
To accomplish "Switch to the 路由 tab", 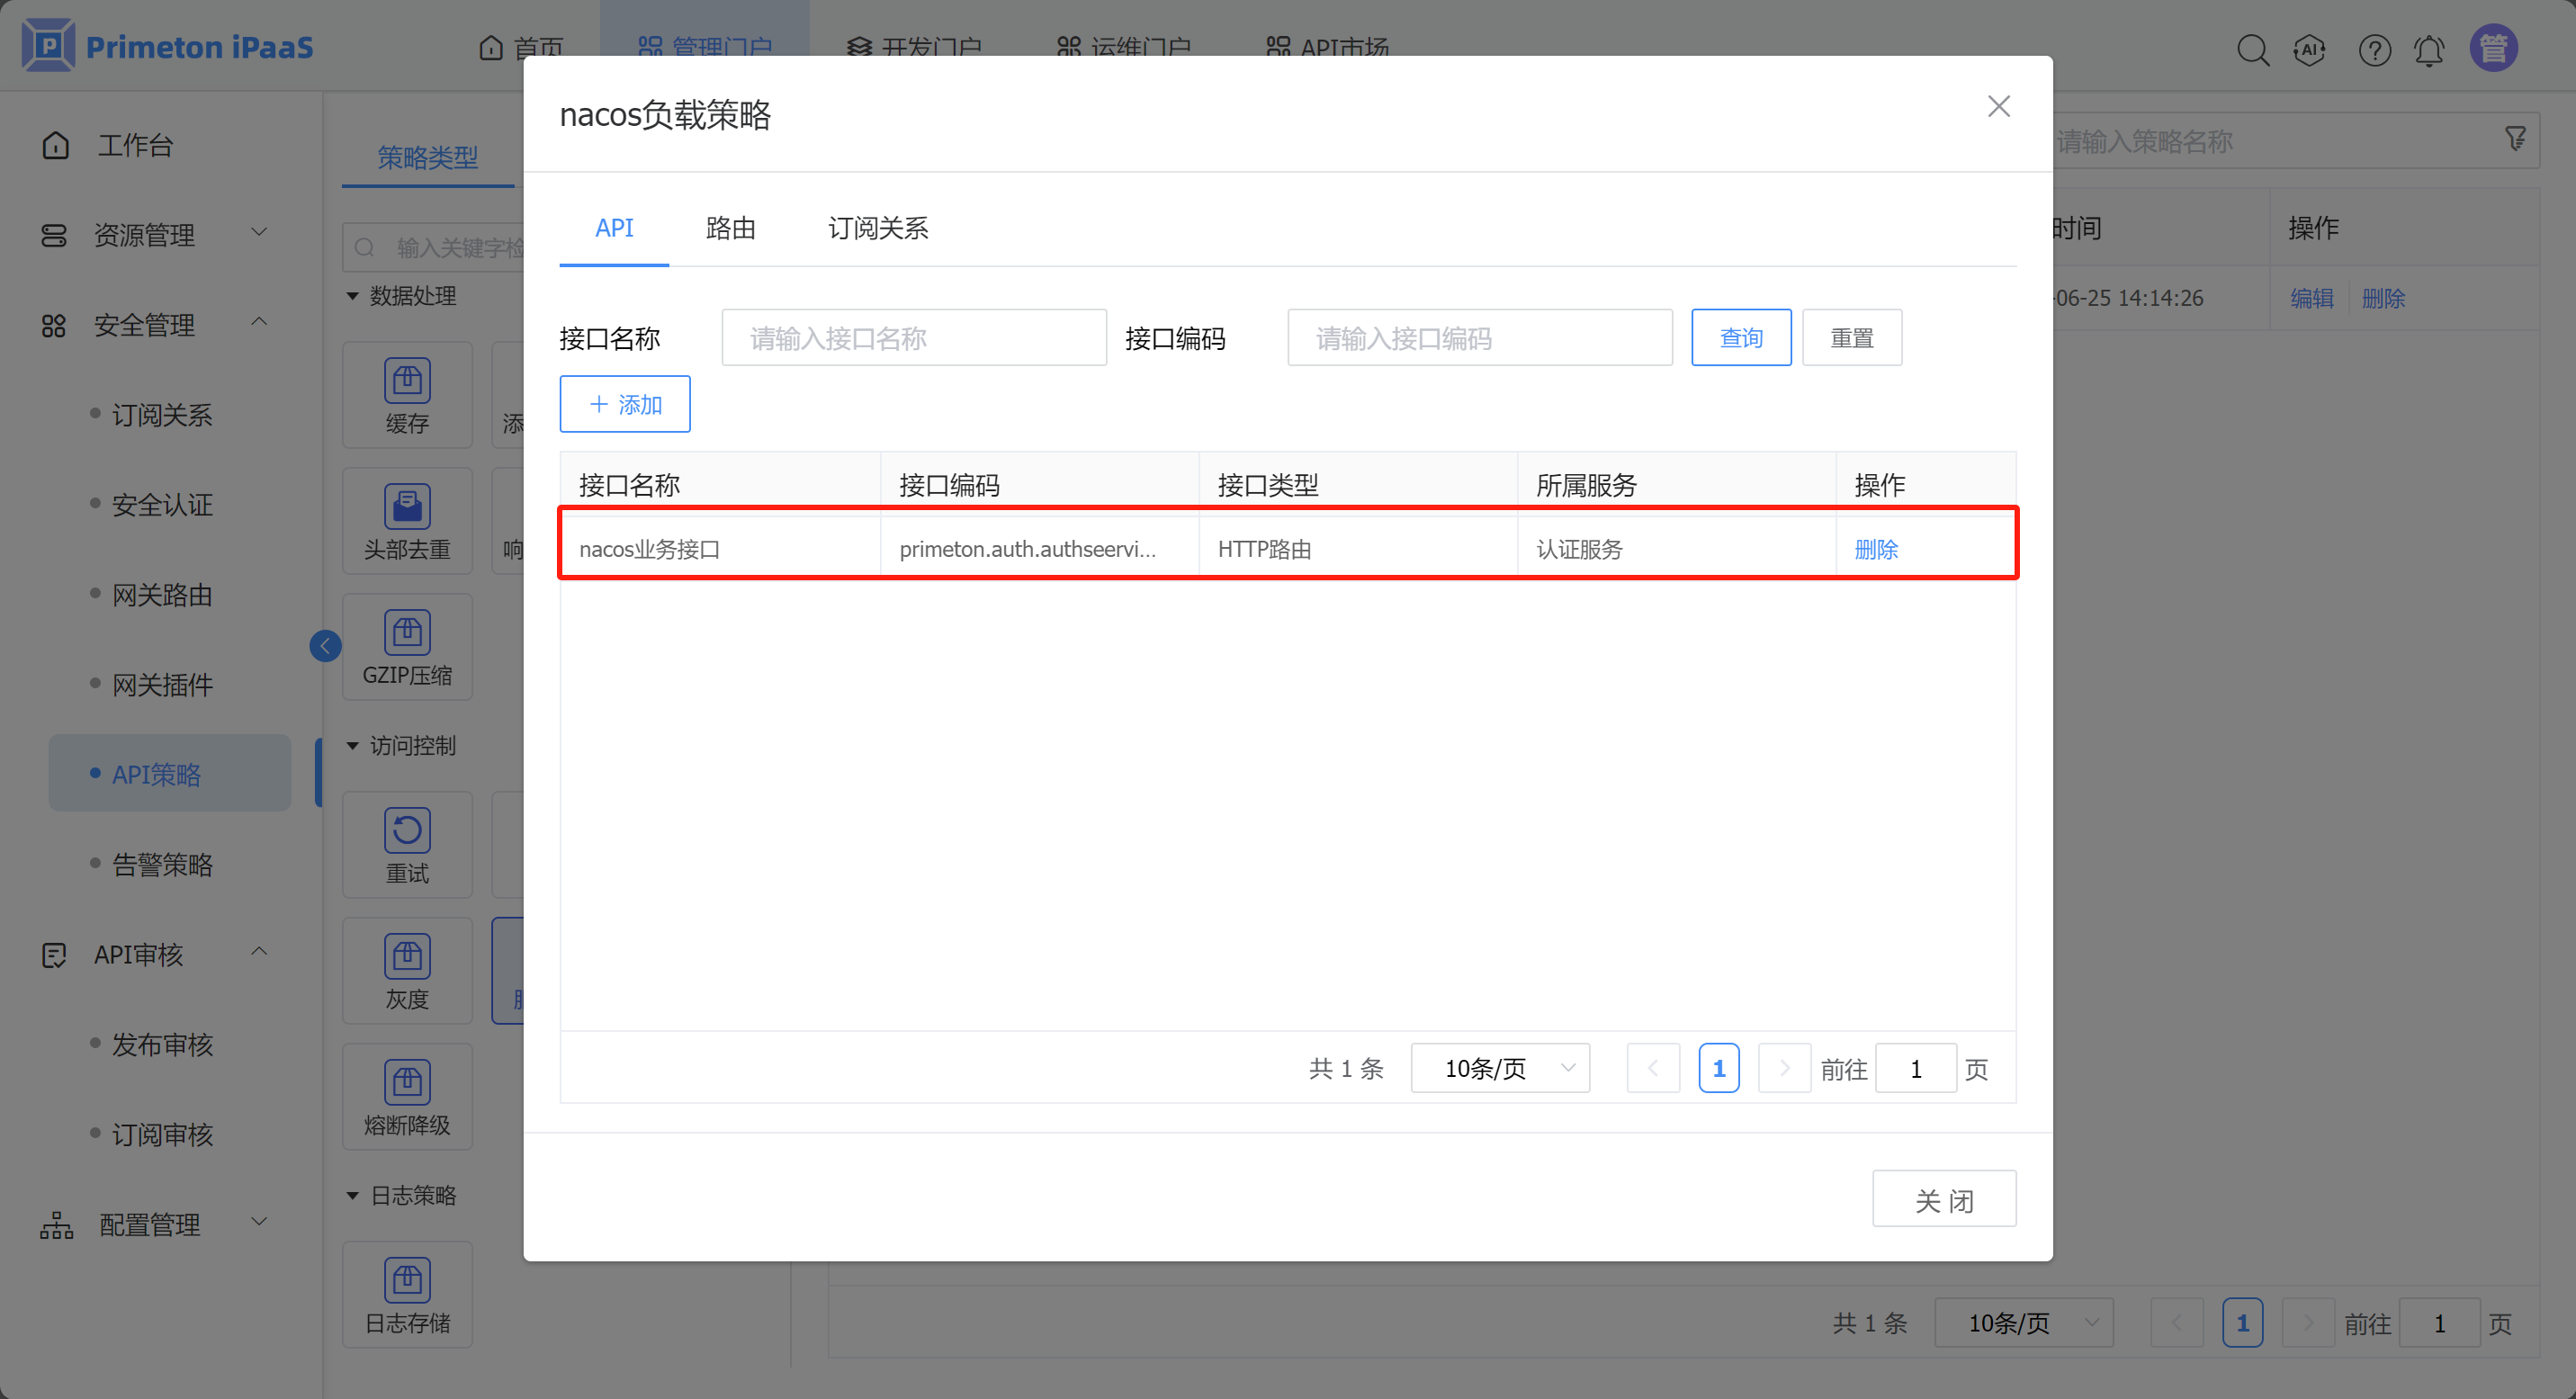I will (730, 228).
